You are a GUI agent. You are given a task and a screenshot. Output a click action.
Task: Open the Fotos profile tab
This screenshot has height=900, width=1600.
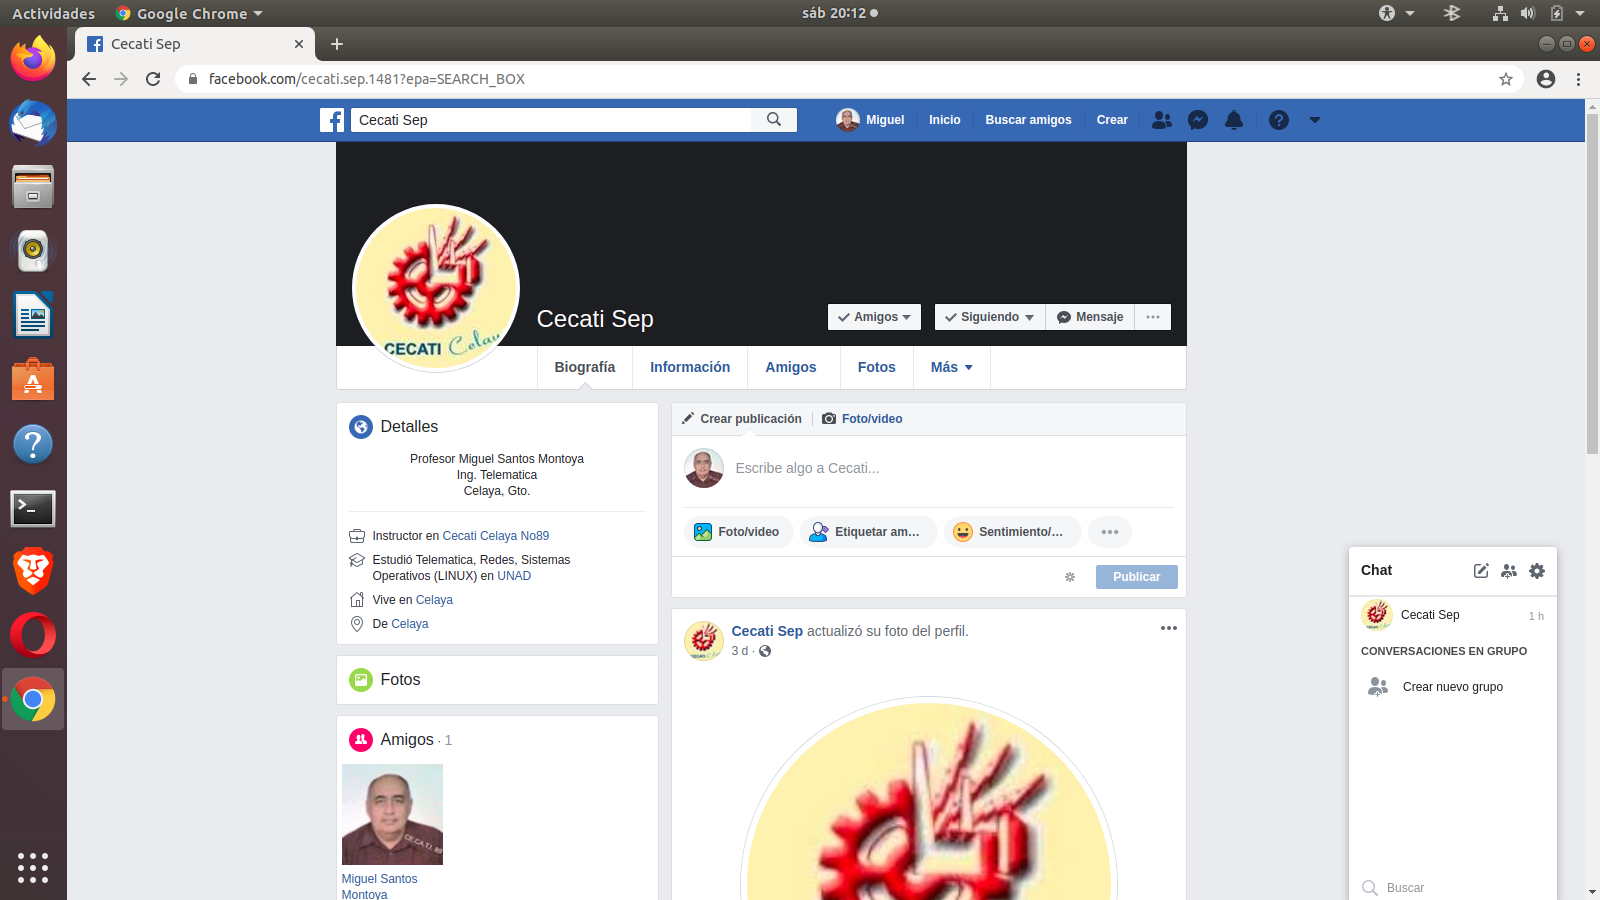876,367
